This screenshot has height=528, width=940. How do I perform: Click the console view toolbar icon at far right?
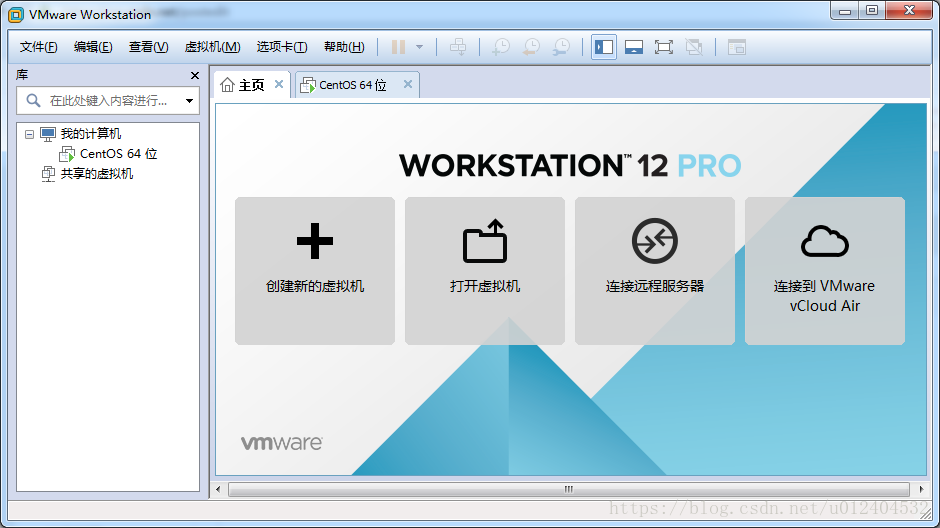pyautogui.click(x=736, y=47)
